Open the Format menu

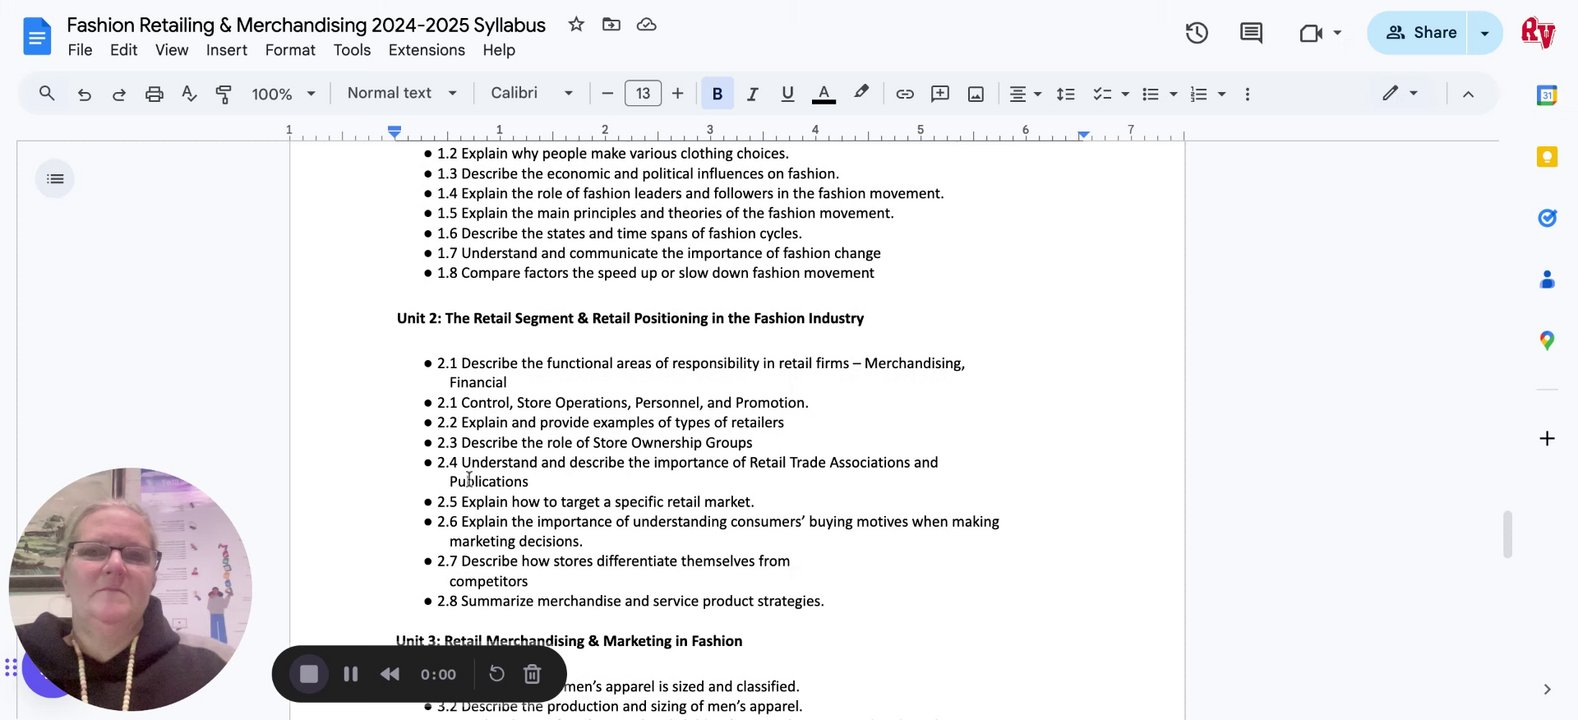coord(290,50)
